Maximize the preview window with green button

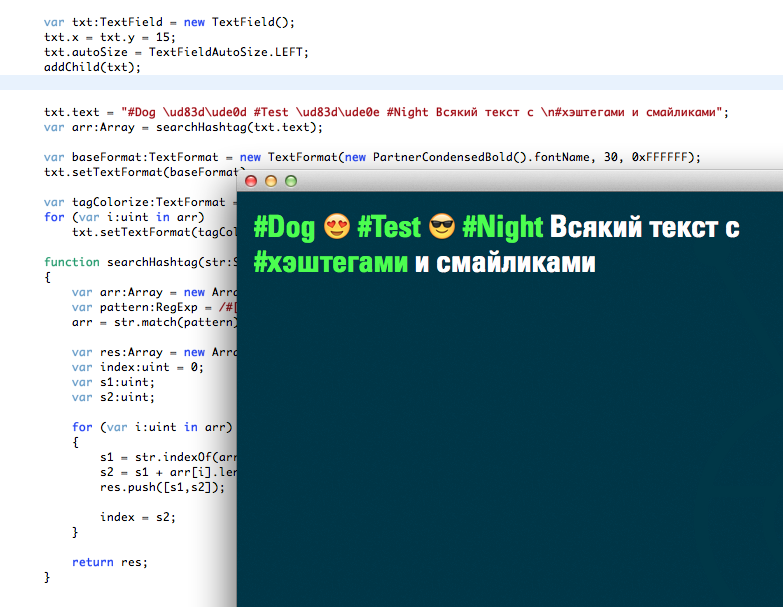[x=291, y=181]
